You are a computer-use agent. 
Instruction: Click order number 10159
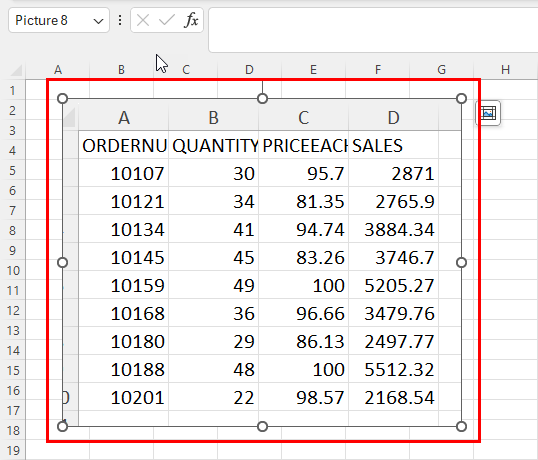coord(138,285)
